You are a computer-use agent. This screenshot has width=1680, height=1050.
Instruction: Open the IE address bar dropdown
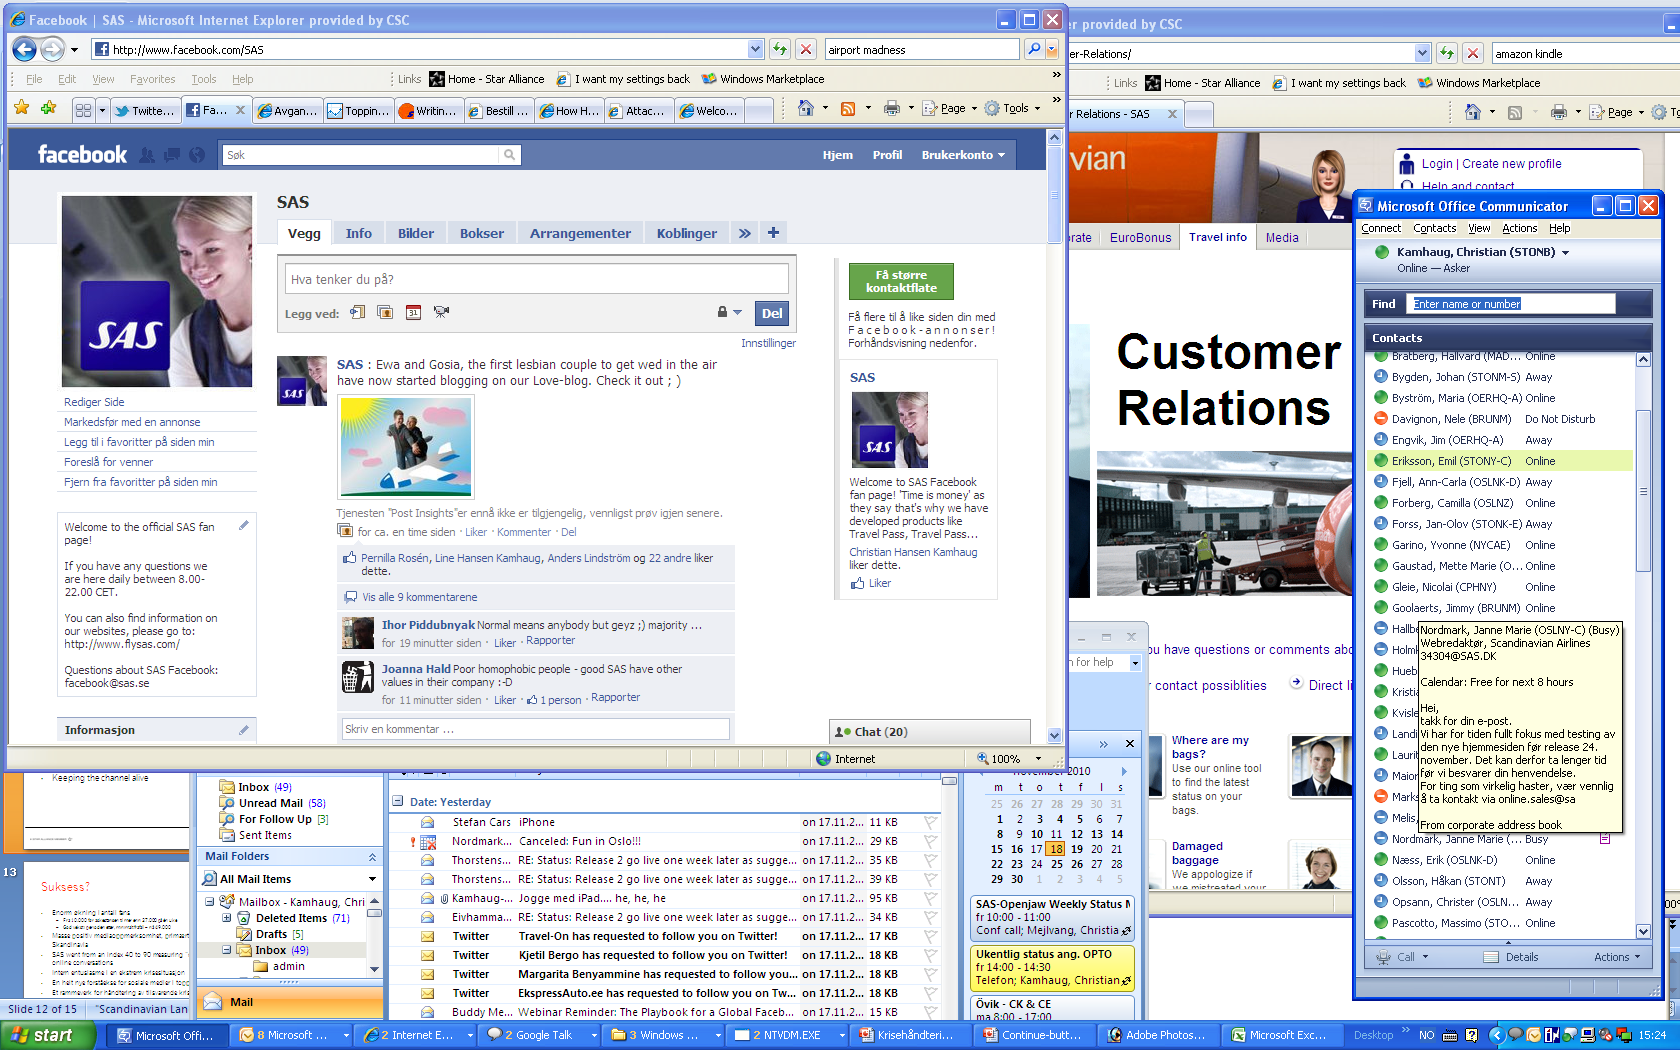755,49
